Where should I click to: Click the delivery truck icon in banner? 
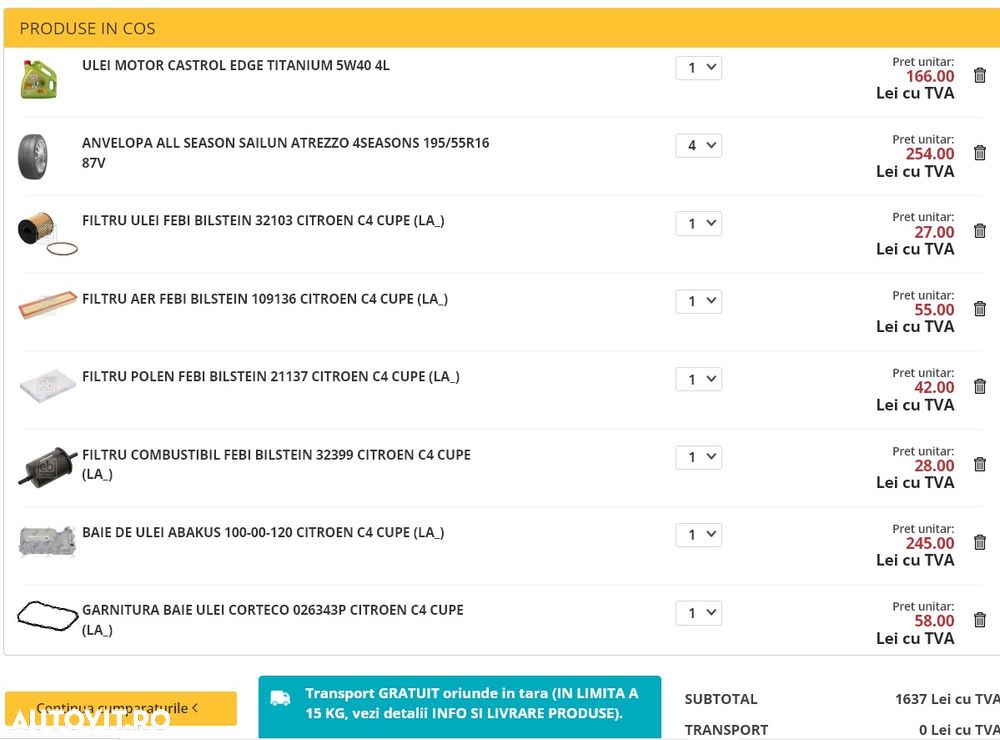(x=280, y=699)
